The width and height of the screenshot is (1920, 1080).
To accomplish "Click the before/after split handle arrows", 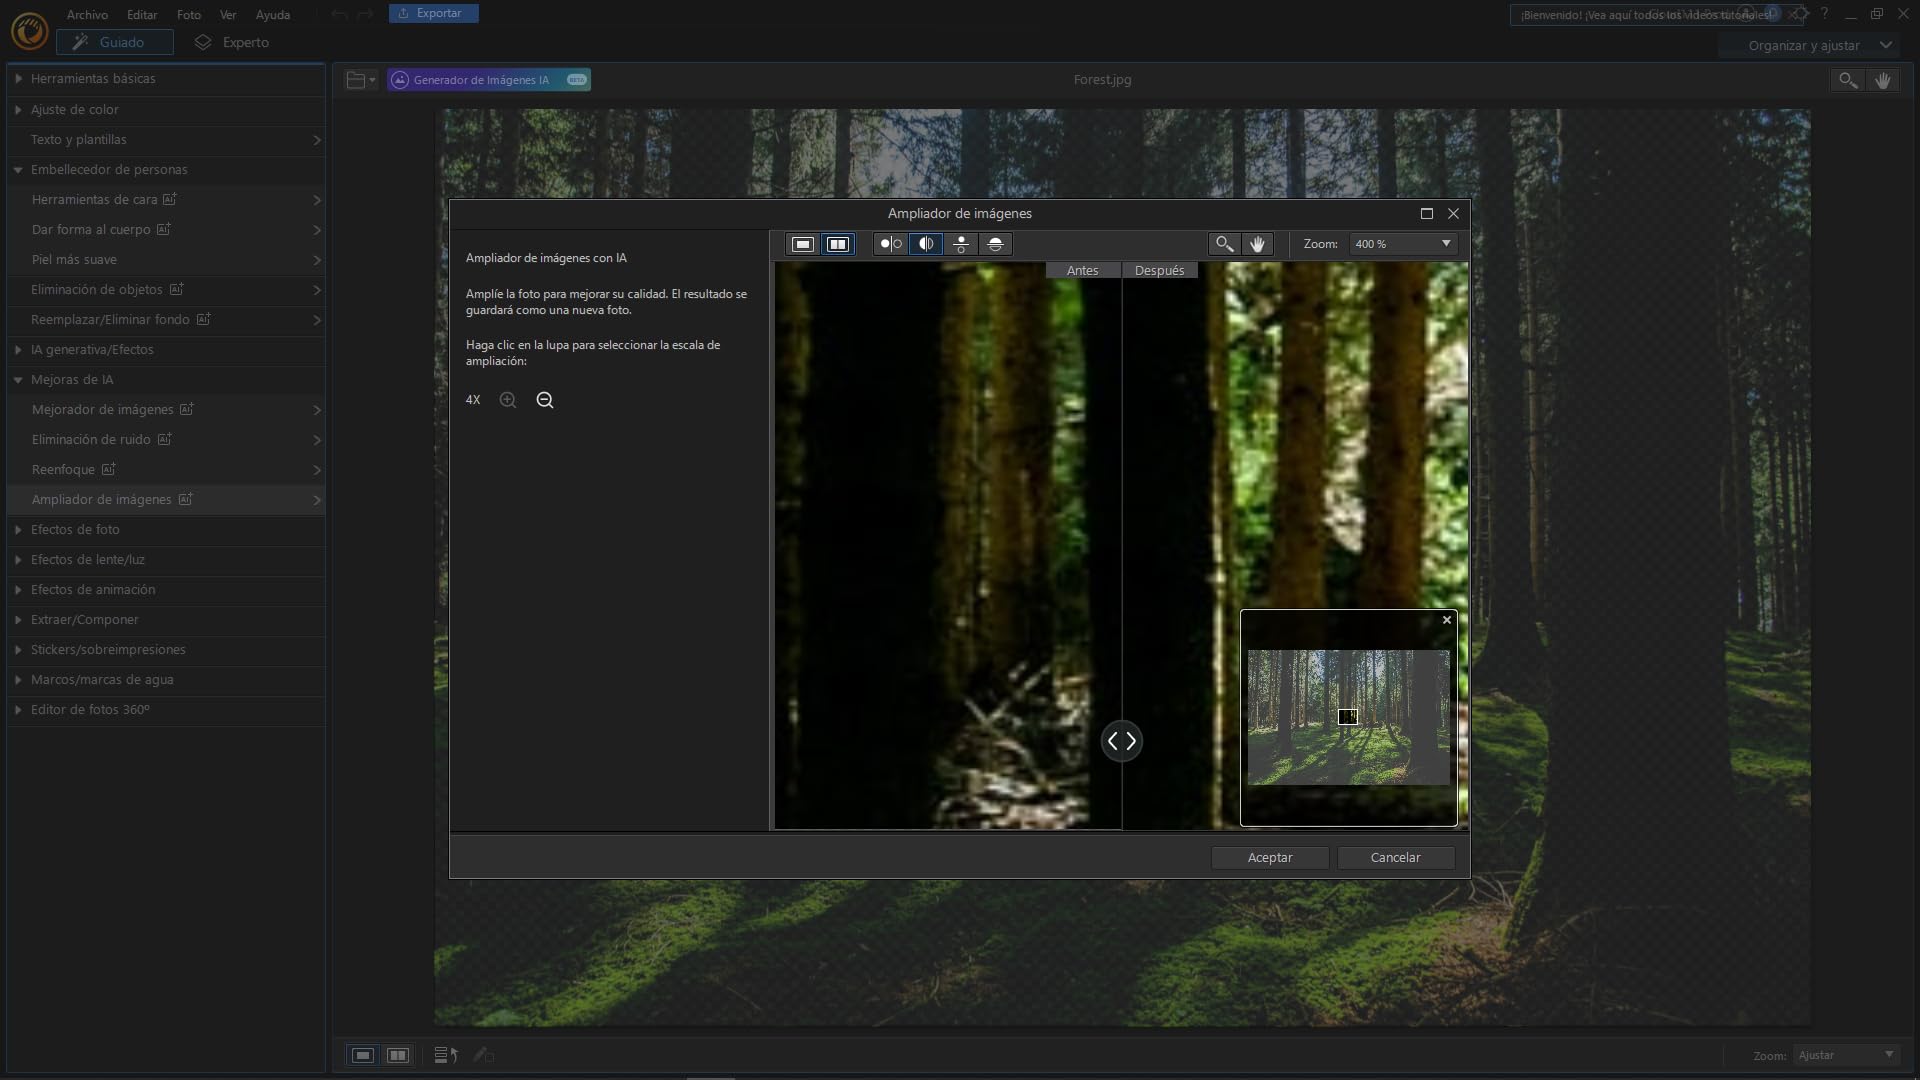I will (1121, 741).
